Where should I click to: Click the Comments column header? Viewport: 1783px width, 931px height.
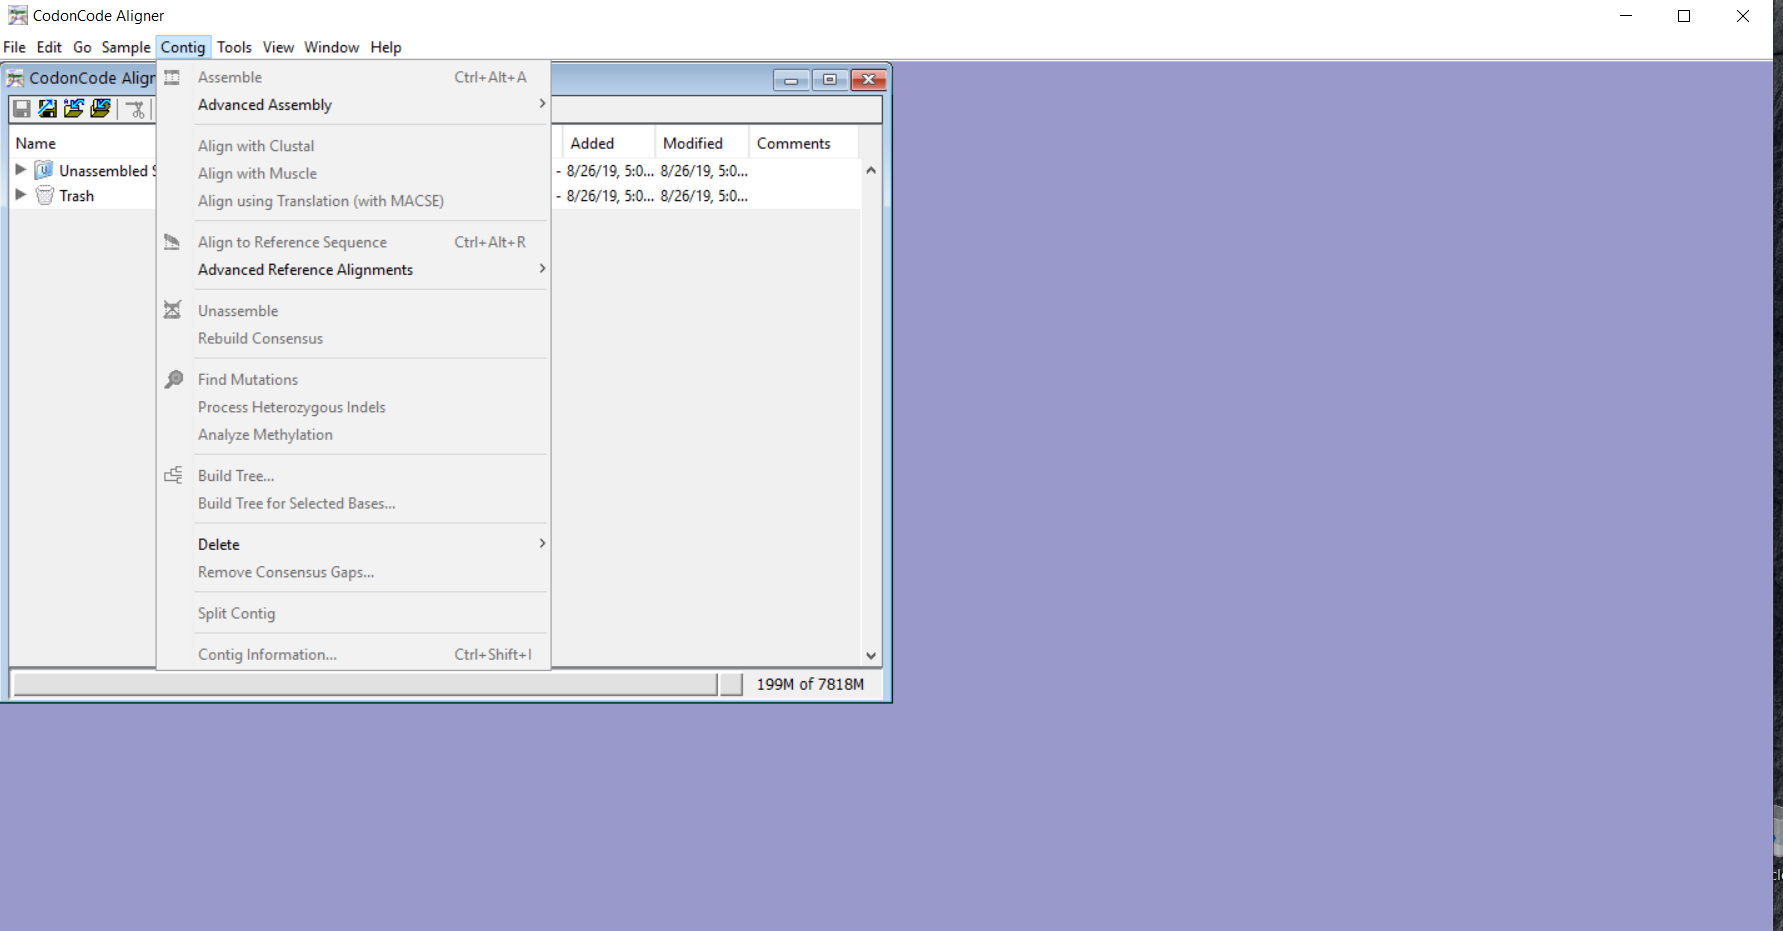[x=803, y=143]
